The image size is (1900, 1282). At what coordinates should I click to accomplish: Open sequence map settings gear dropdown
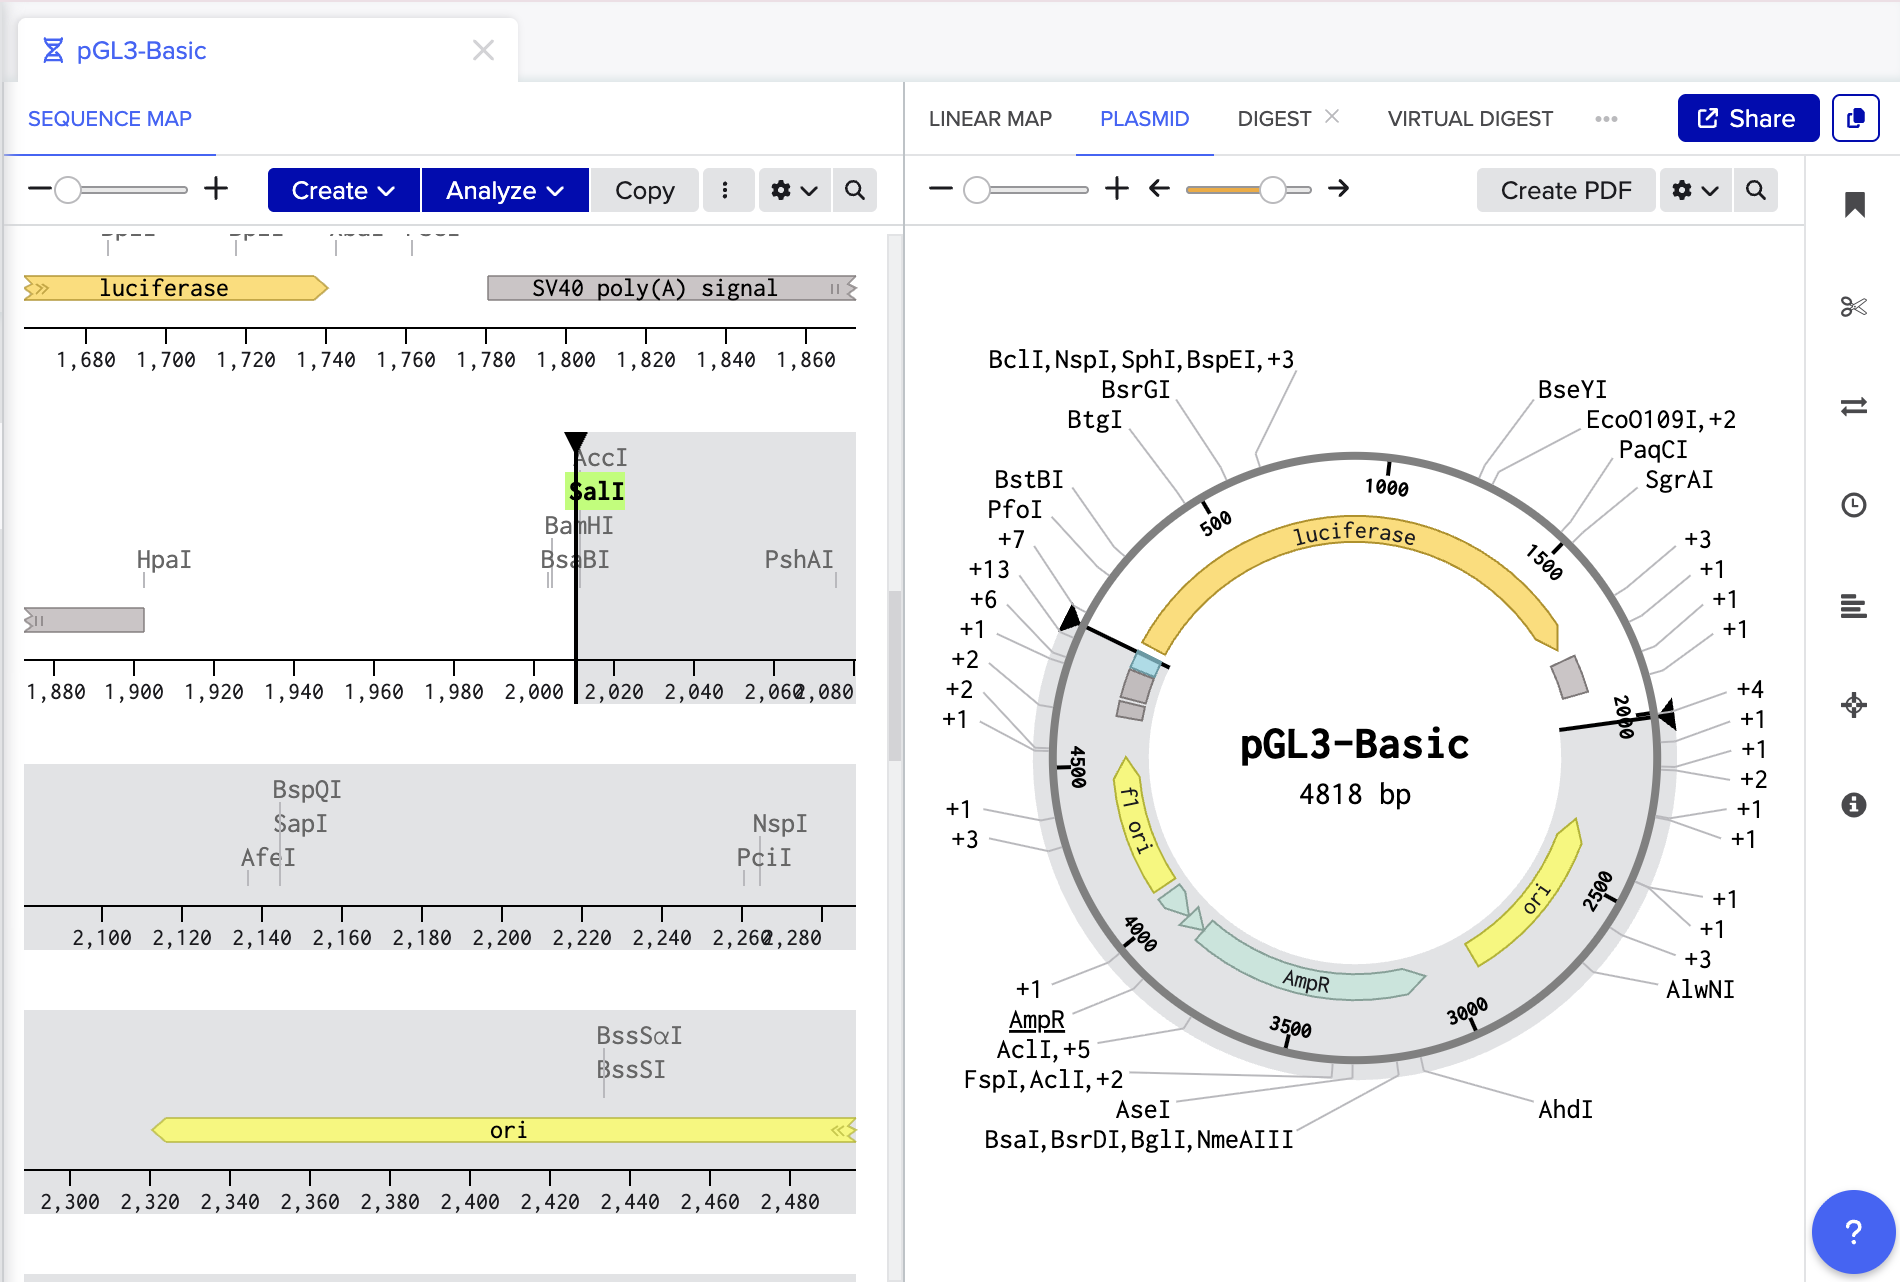pos(795,190)
